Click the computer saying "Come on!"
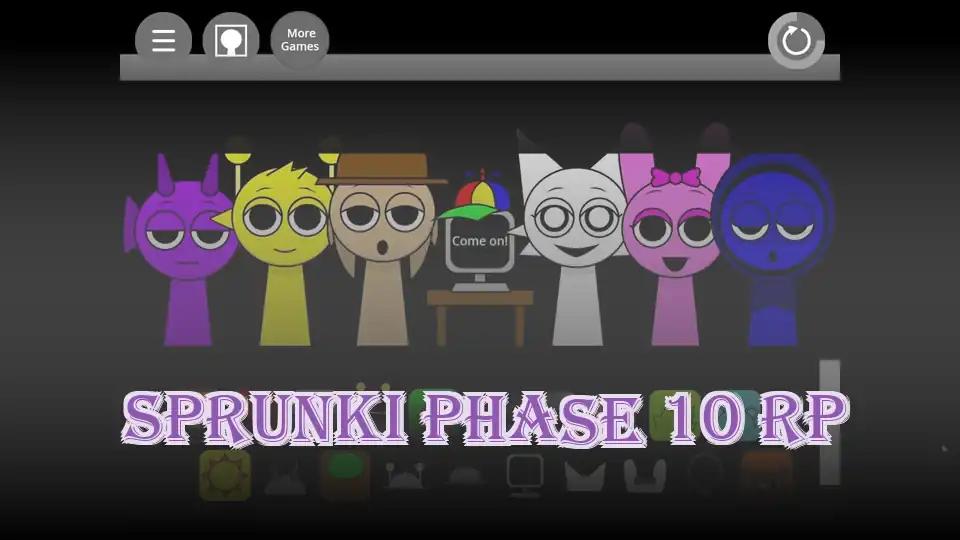Viewport: 960px width, 540px height. click(x=479, y=257)
